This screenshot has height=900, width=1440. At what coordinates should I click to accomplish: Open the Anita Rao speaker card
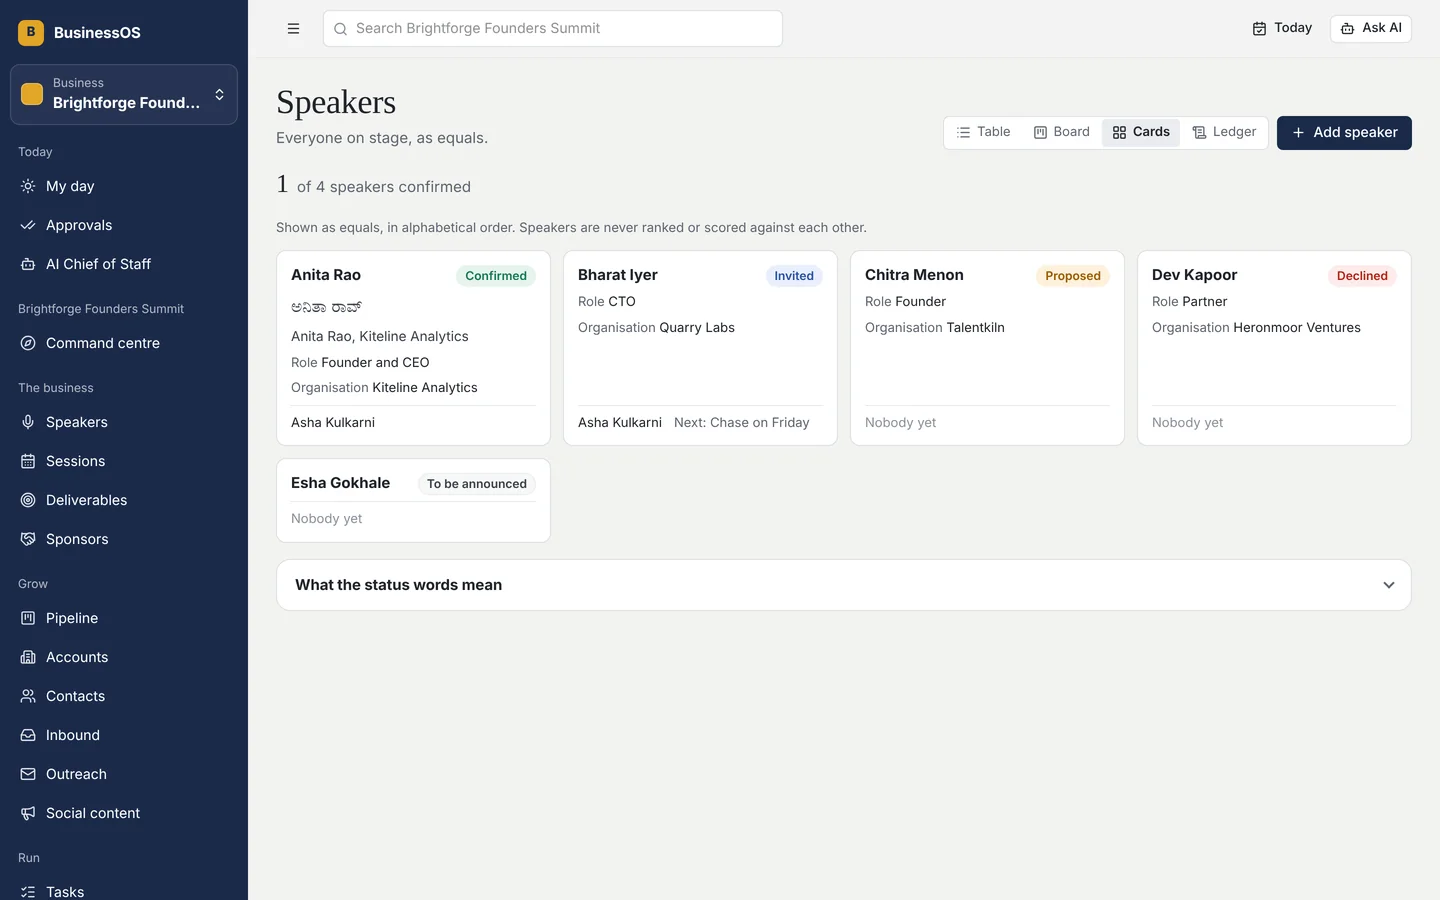[413, 348]
